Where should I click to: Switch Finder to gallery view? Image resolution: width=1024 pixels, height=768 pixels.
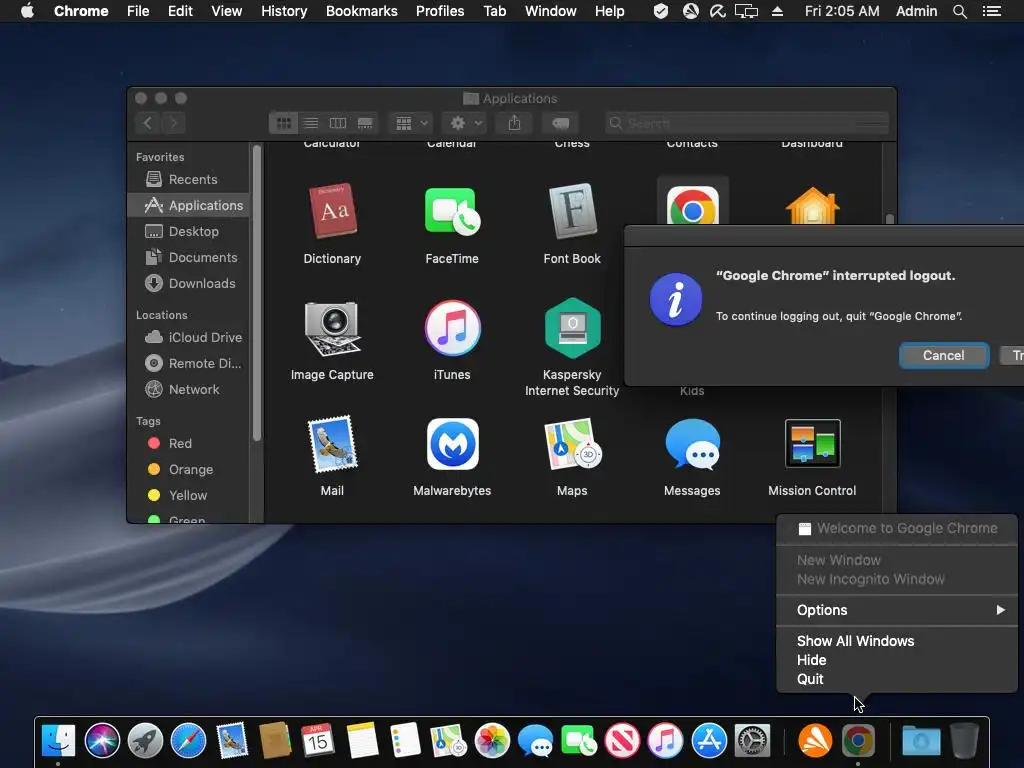(365, 123)
